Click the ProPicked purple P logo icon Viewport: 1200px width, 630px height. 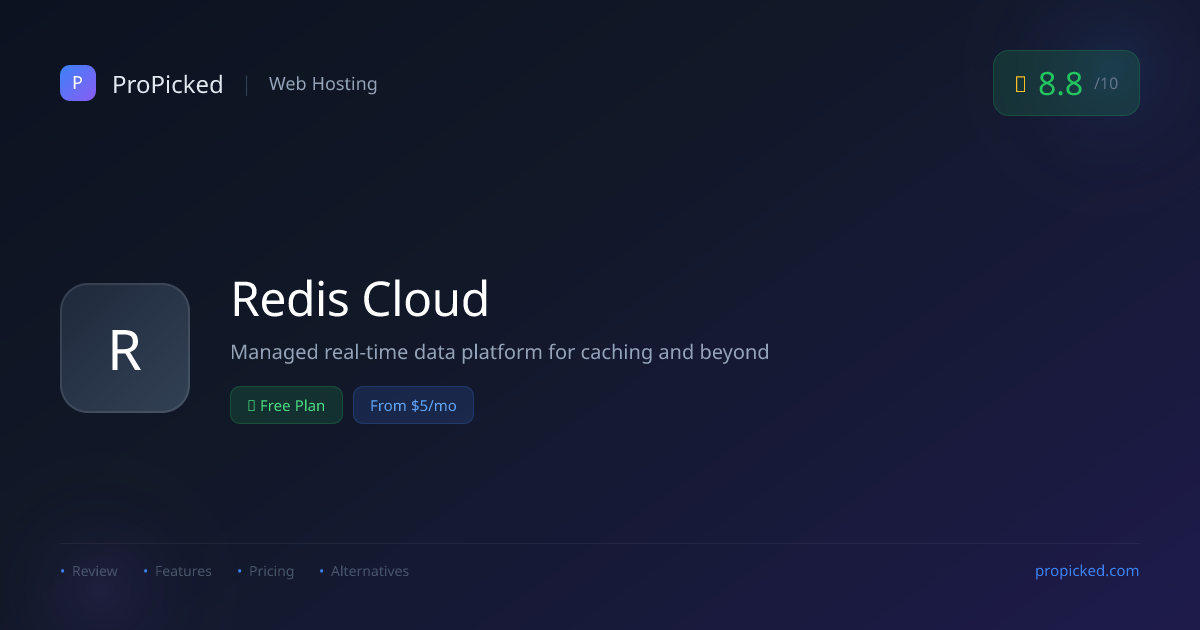(x=78, y=83)
